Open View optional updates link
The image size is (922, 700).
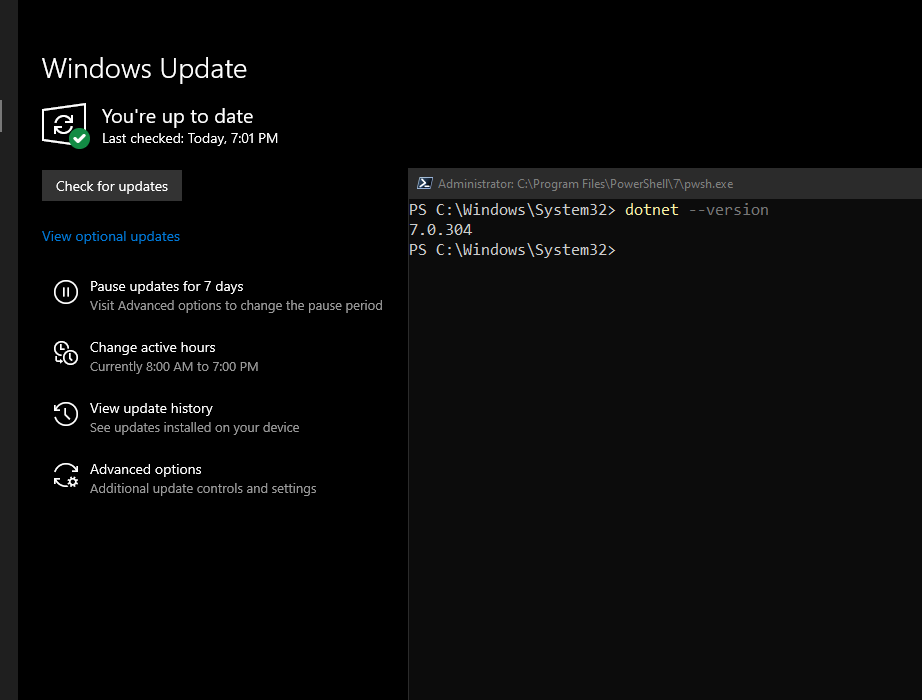(111, 236)
